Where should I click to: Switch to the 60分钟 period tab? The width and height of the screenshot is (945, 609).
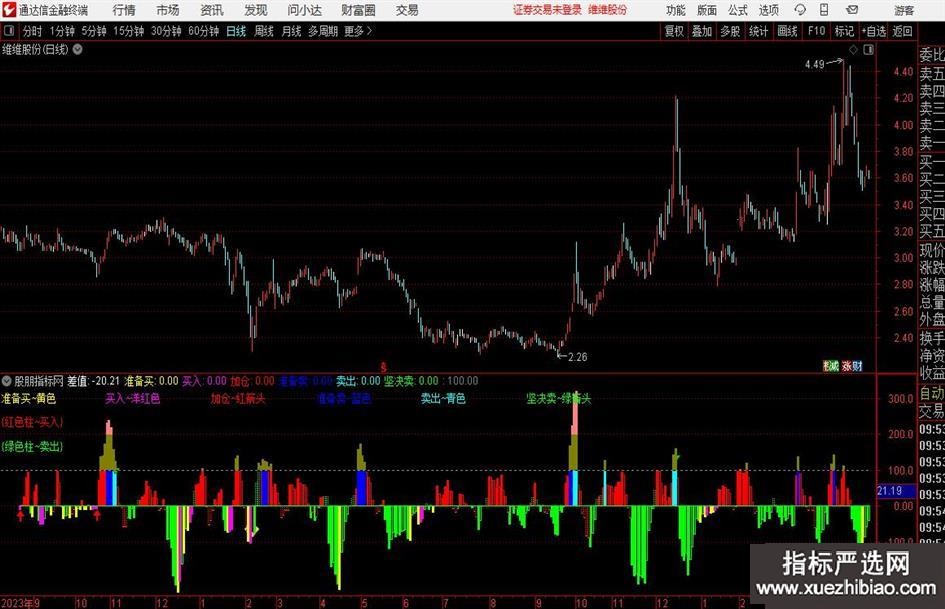pyautogui.click(x=204, y=31)
